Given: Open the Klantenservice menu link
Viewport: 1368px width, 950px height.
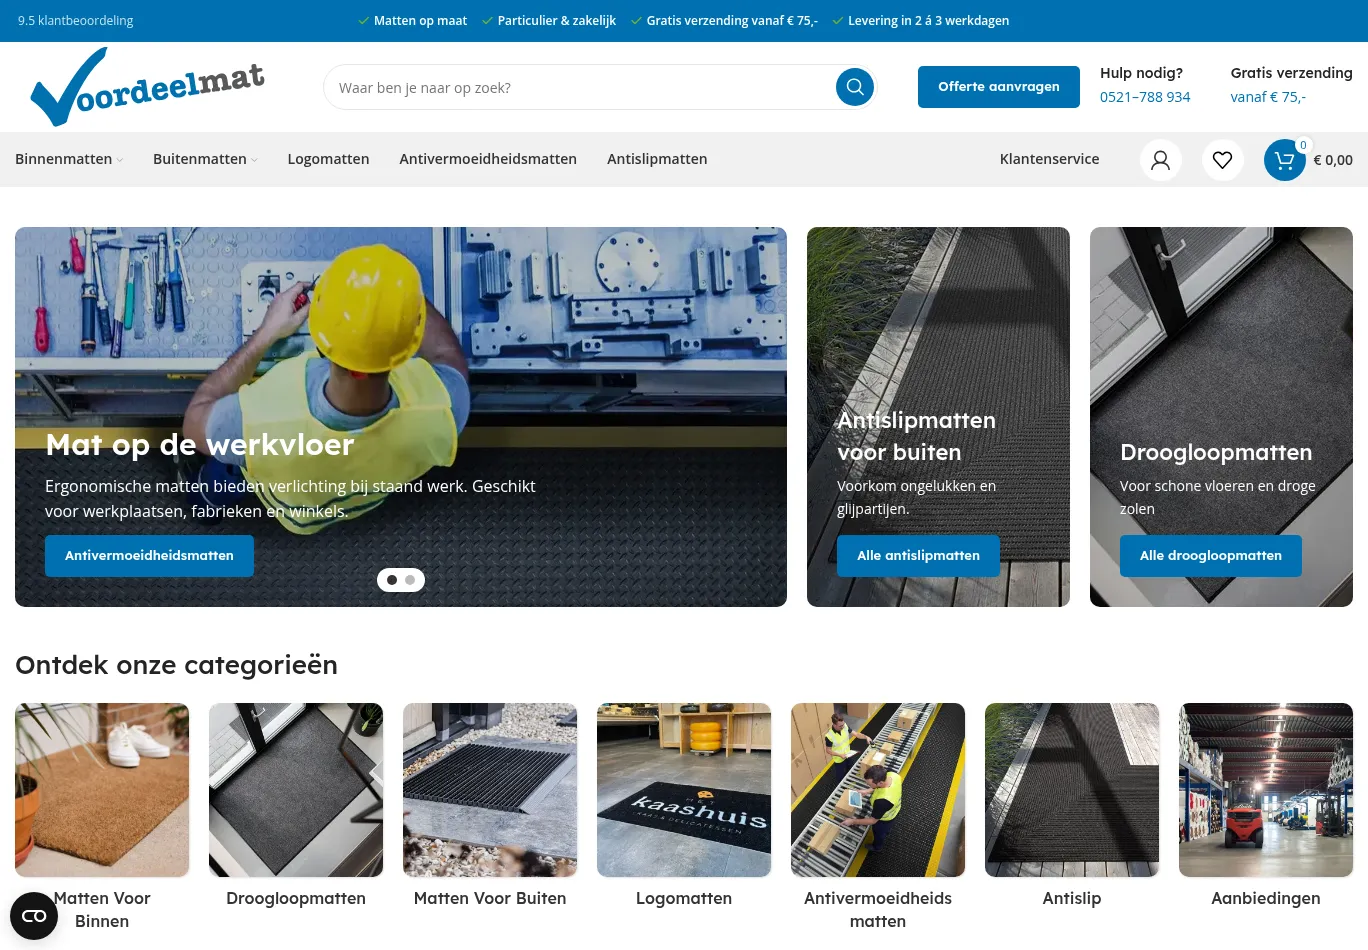Looking at the screenshot, I should [1049, 159].
